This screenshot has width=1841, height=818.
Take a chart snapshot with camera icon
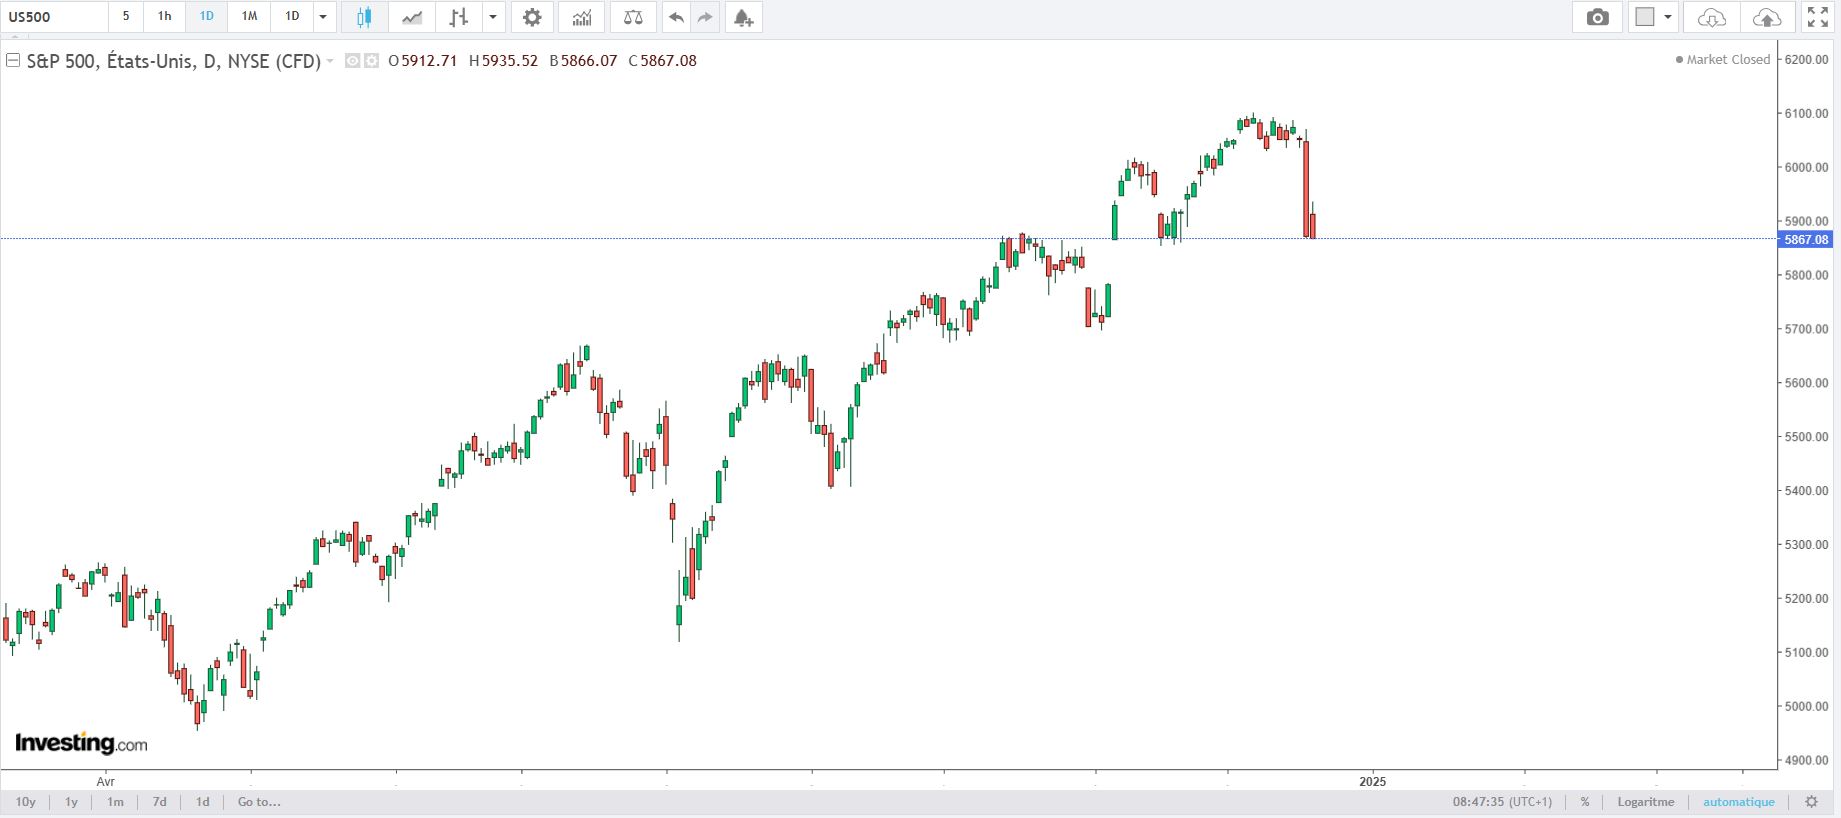pos(1598,17)
